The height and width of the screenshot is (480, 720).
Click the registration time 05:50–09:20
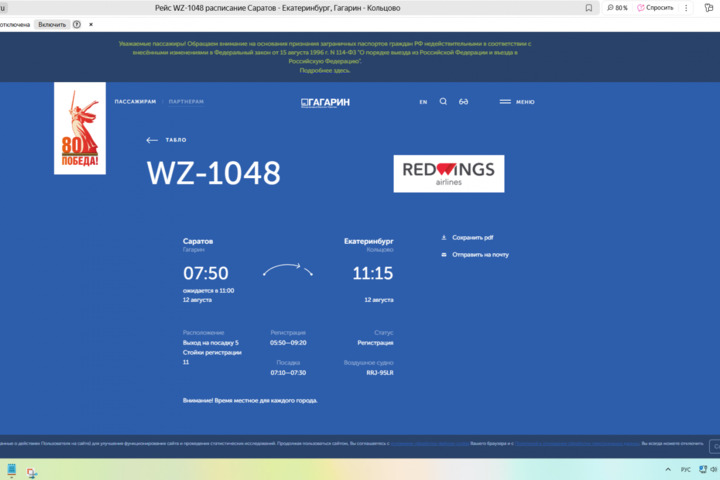point(288,343)
